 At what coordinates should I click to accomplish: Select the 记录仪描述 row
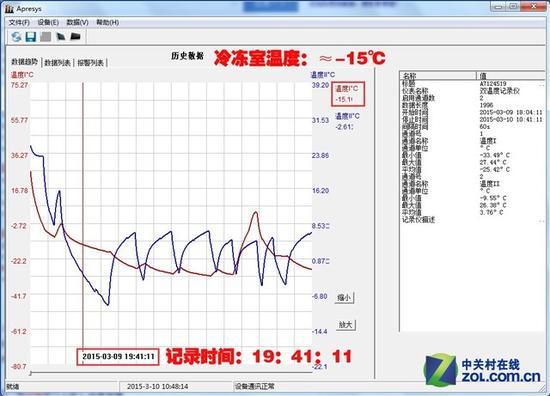point(472,220)
